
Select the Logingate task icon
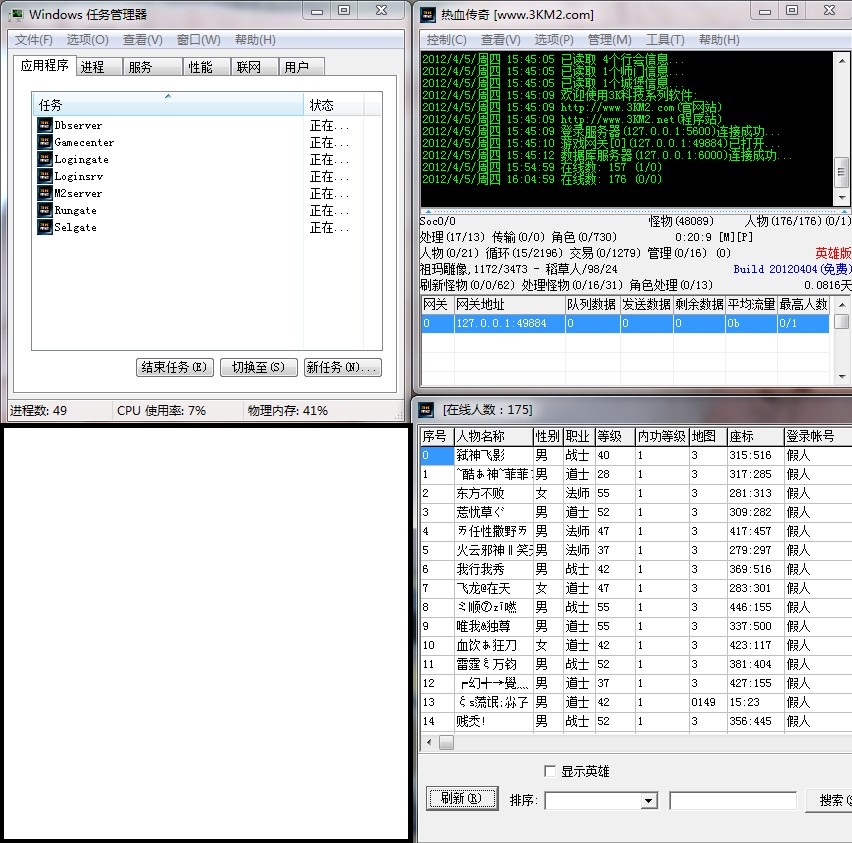(45, 159)
